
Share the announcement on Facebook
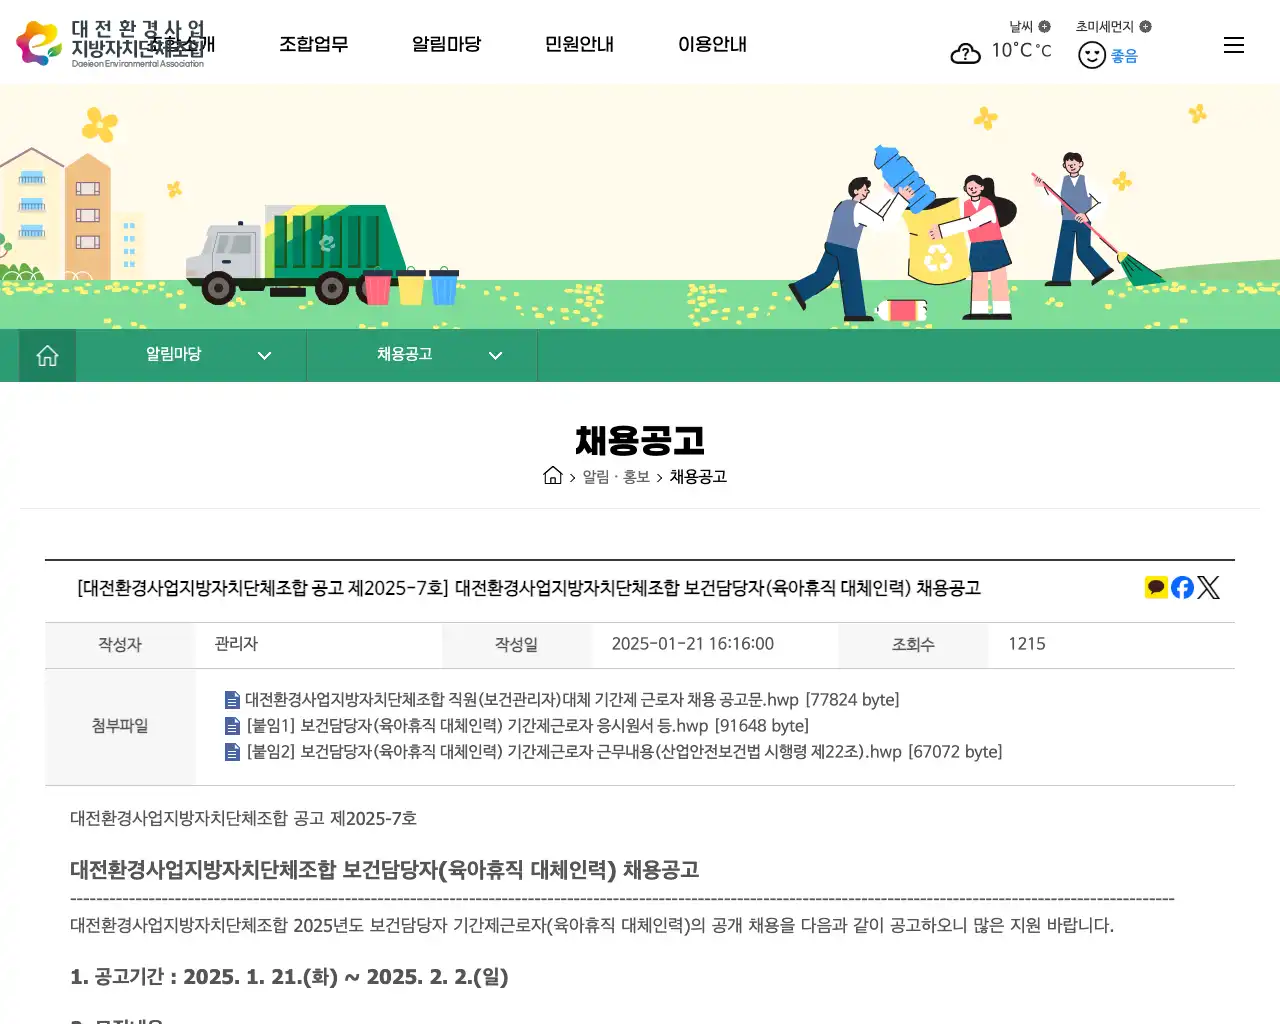(1182, 587)
